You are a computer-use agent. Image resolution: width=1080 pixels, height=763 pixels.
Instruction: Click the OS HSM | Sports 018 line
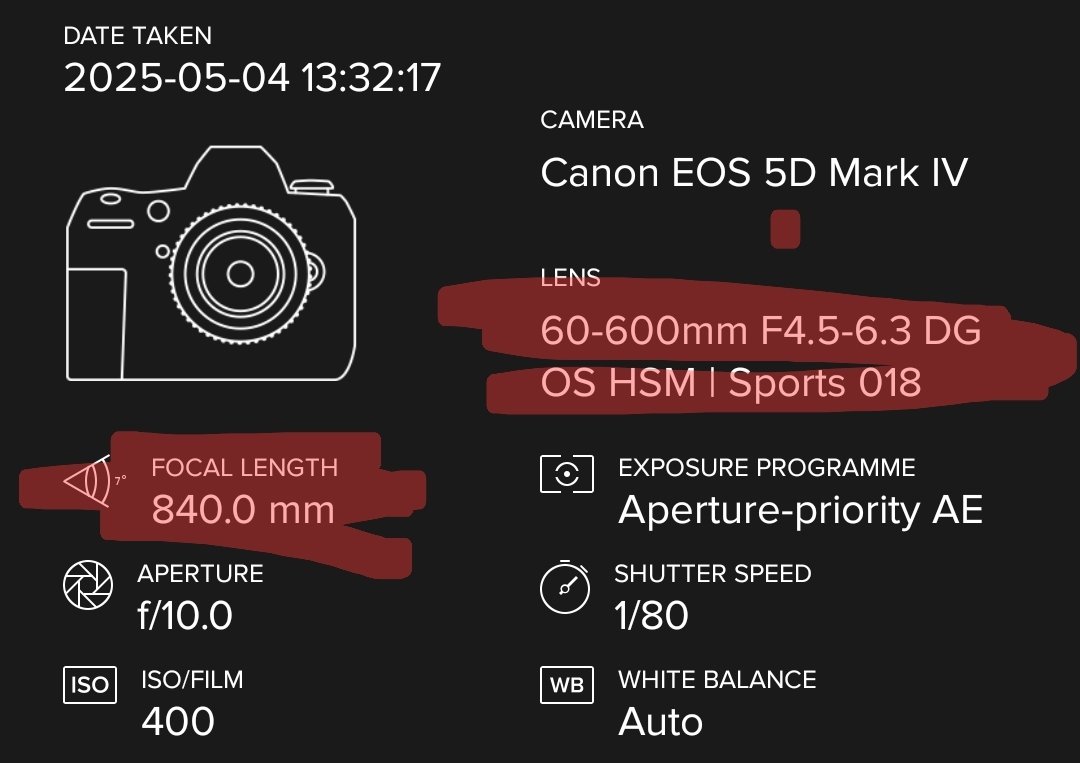(x=730, y=383)
